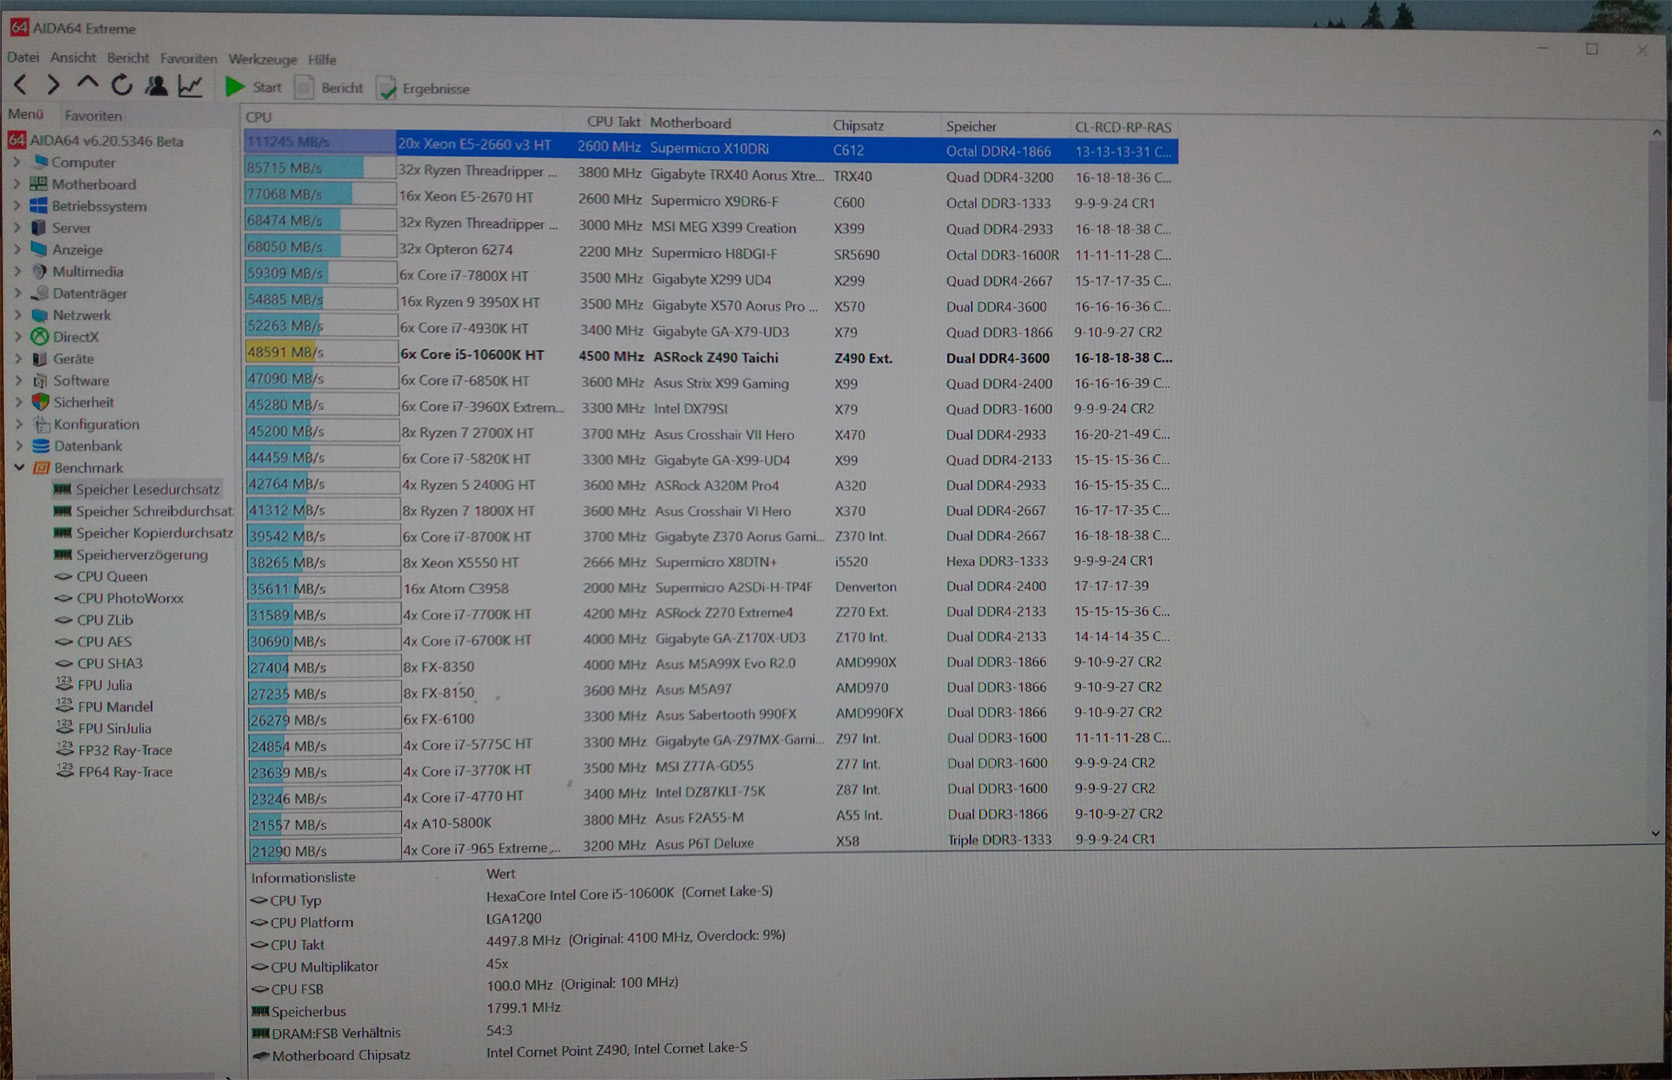Switch to the Menü tab in sidebar
The width and height of the screenshot is (1672, 1080).
coord(26,114)
